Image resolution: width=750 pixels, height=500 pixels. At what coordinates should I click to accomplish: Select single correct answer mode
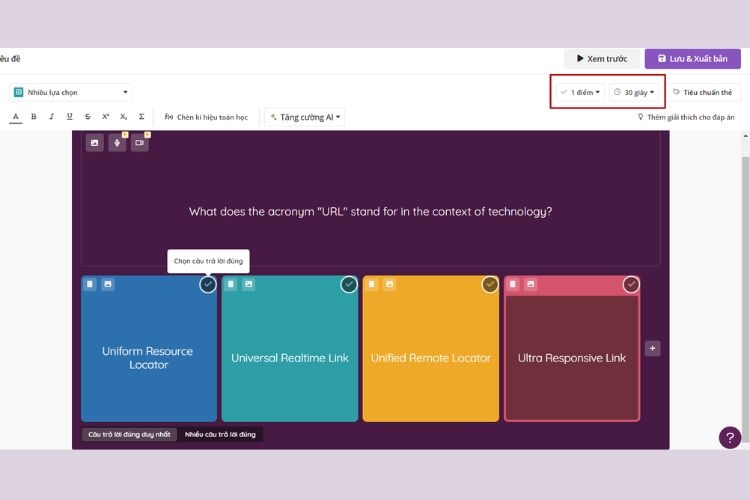[129, 434]
